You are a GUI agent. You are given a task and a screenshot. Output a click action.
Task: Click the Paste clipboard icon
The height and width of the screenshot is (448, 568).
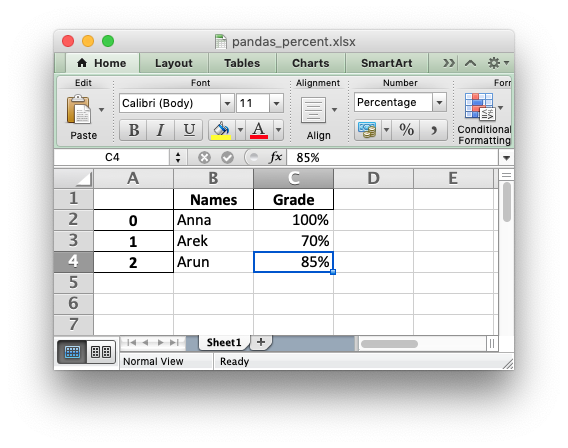[78, 109]
